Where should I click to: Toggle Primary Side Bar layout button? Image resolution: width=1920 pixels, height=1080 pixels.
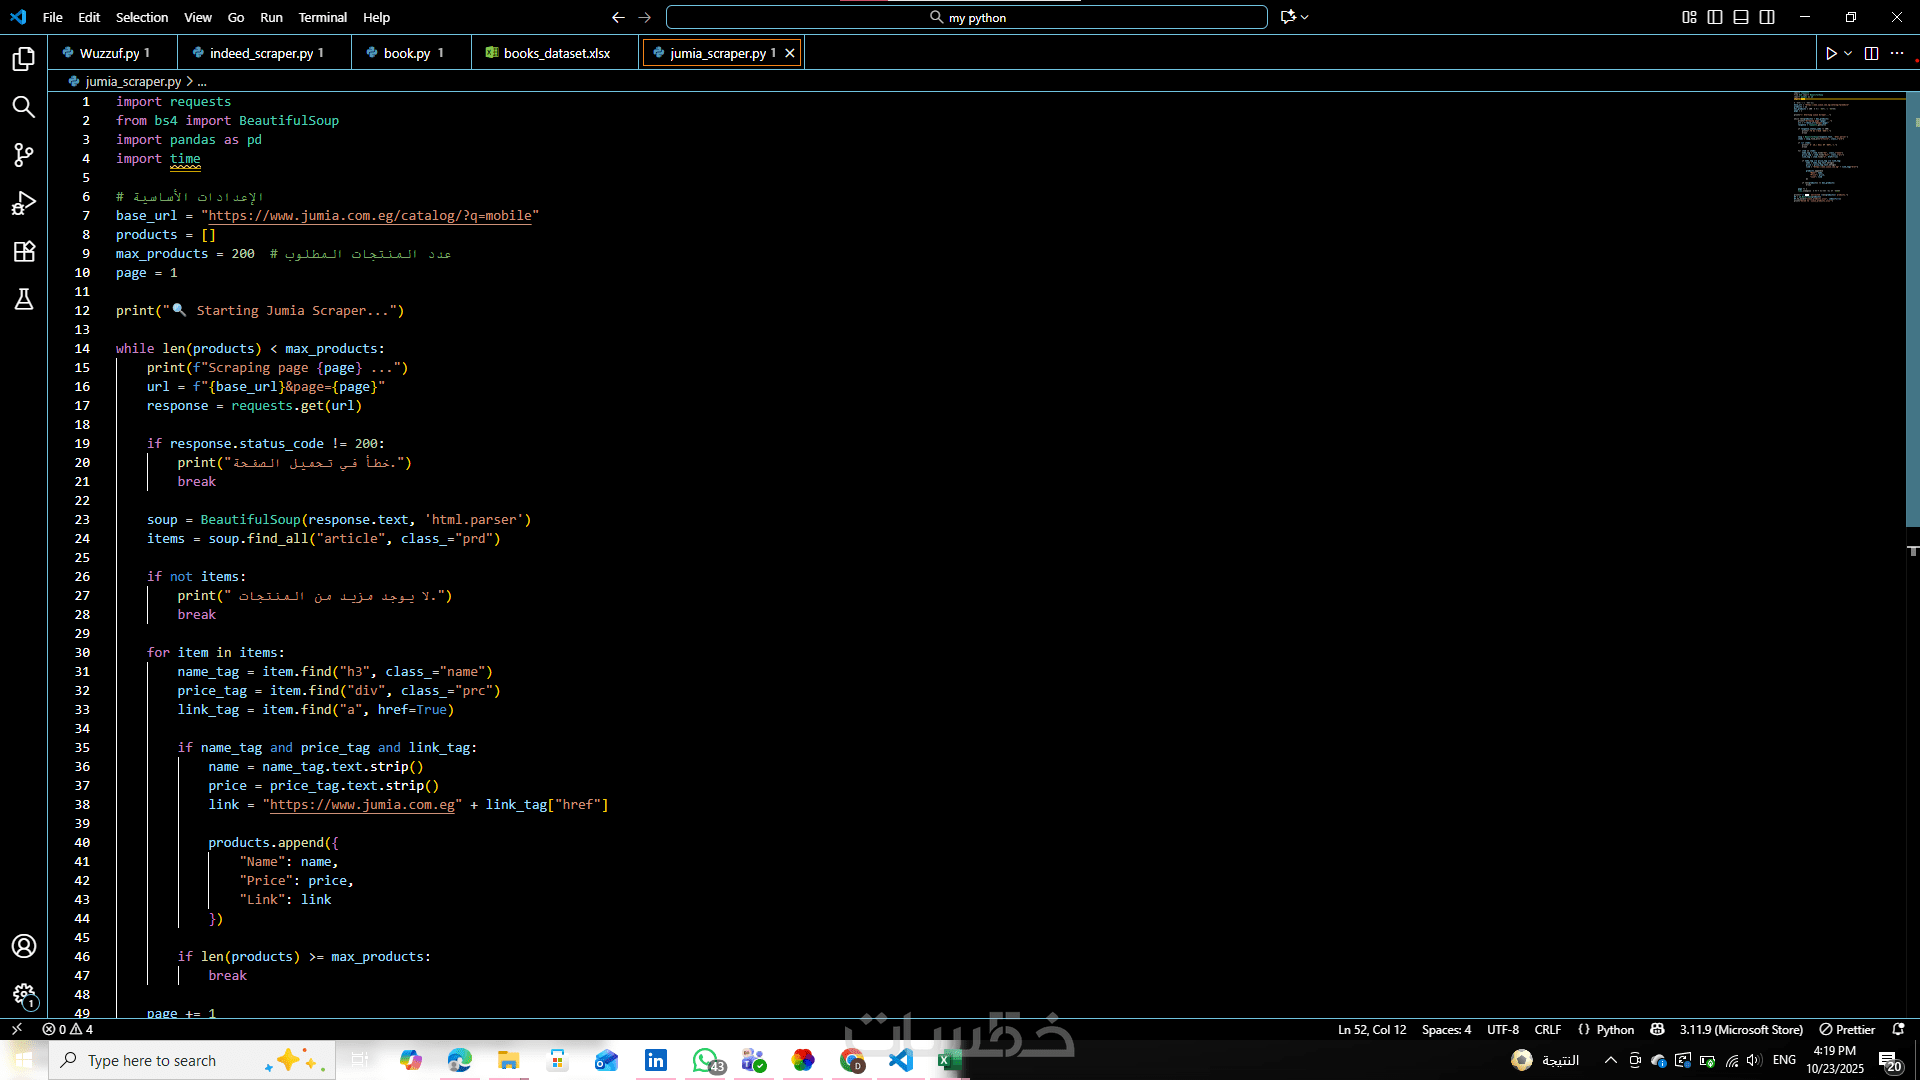[x=1715, y=17]
